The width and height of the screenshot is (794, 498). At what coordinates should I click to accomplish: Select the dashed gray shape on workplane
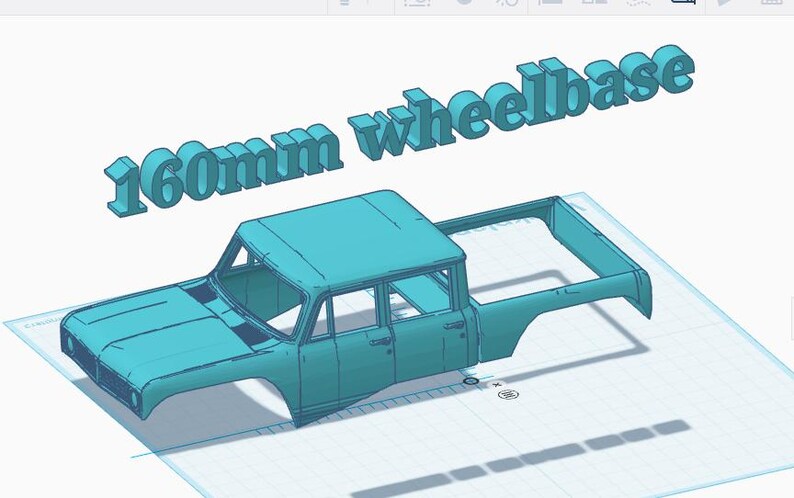pos(522,458)
